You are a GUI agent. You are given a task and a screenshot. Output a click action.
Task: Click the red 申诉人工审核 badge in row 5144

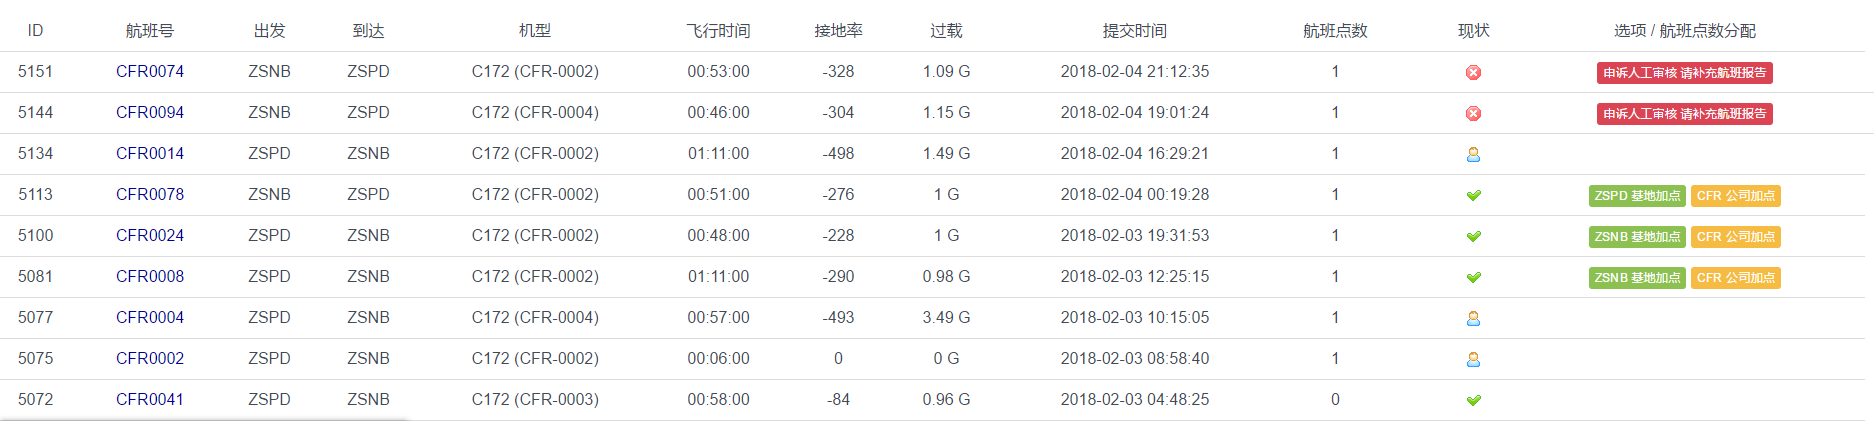(x=1685, y=114)
